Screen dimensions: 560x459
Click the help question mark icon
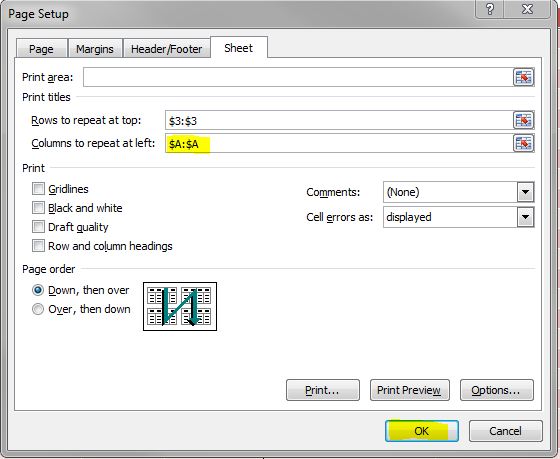pyautogui.click(x=490, y=9)
